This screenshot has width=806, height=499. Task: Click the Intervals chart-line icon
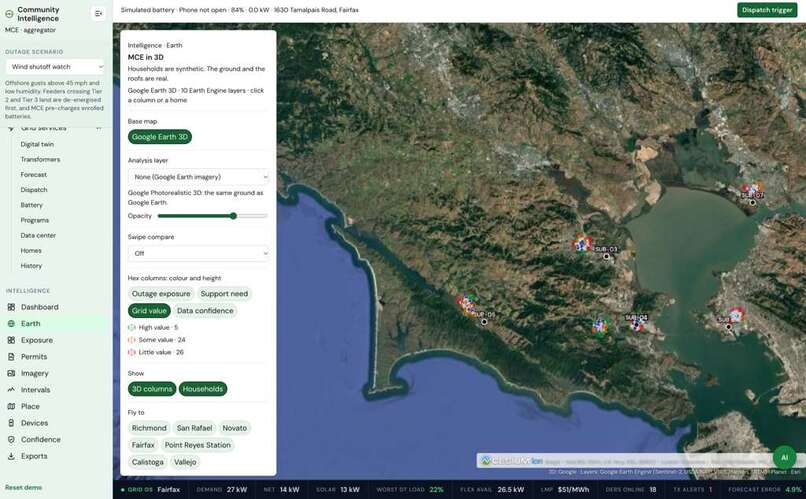coord(11,390)
